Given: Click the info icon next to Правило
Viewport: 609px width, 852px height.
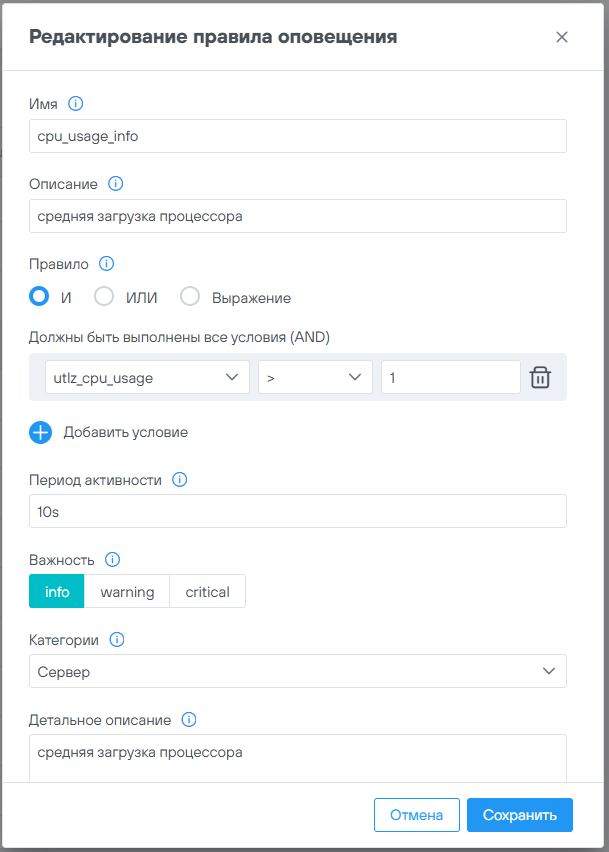Looking at the screenshot, I should [x=106, y=264].
